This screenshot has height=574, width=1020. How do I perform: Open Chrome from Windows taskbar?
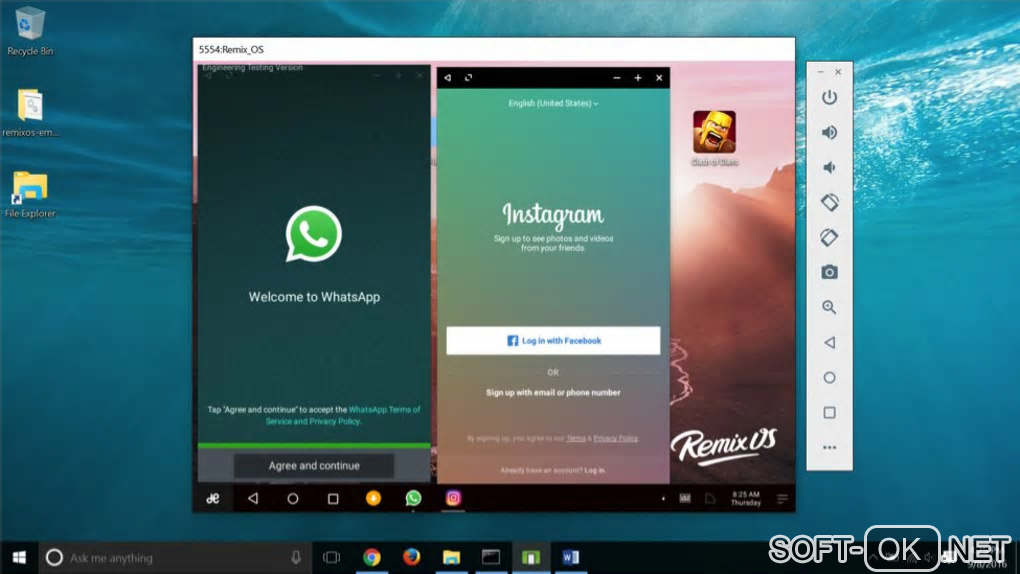pos(372,558)
